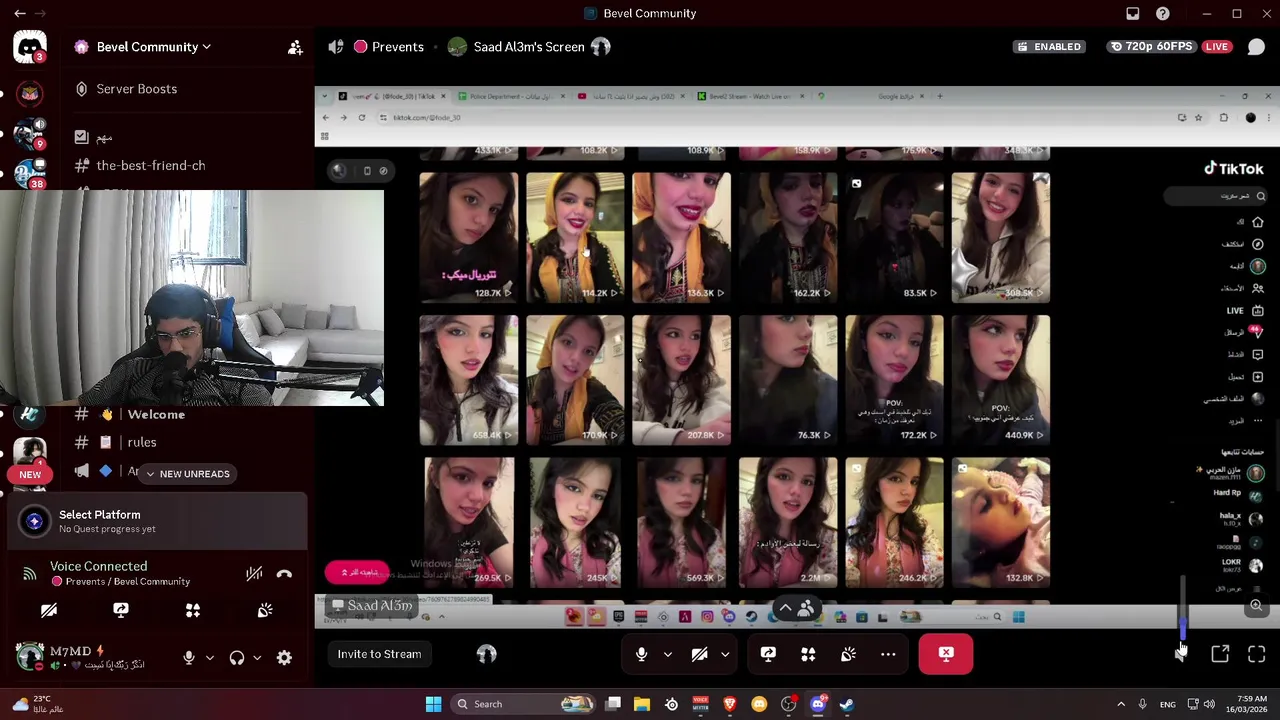Viewport: 1280px width, 720px height.
Task: Click the Saad Al3m's Screen title
Action: click(x=528, y=47)
